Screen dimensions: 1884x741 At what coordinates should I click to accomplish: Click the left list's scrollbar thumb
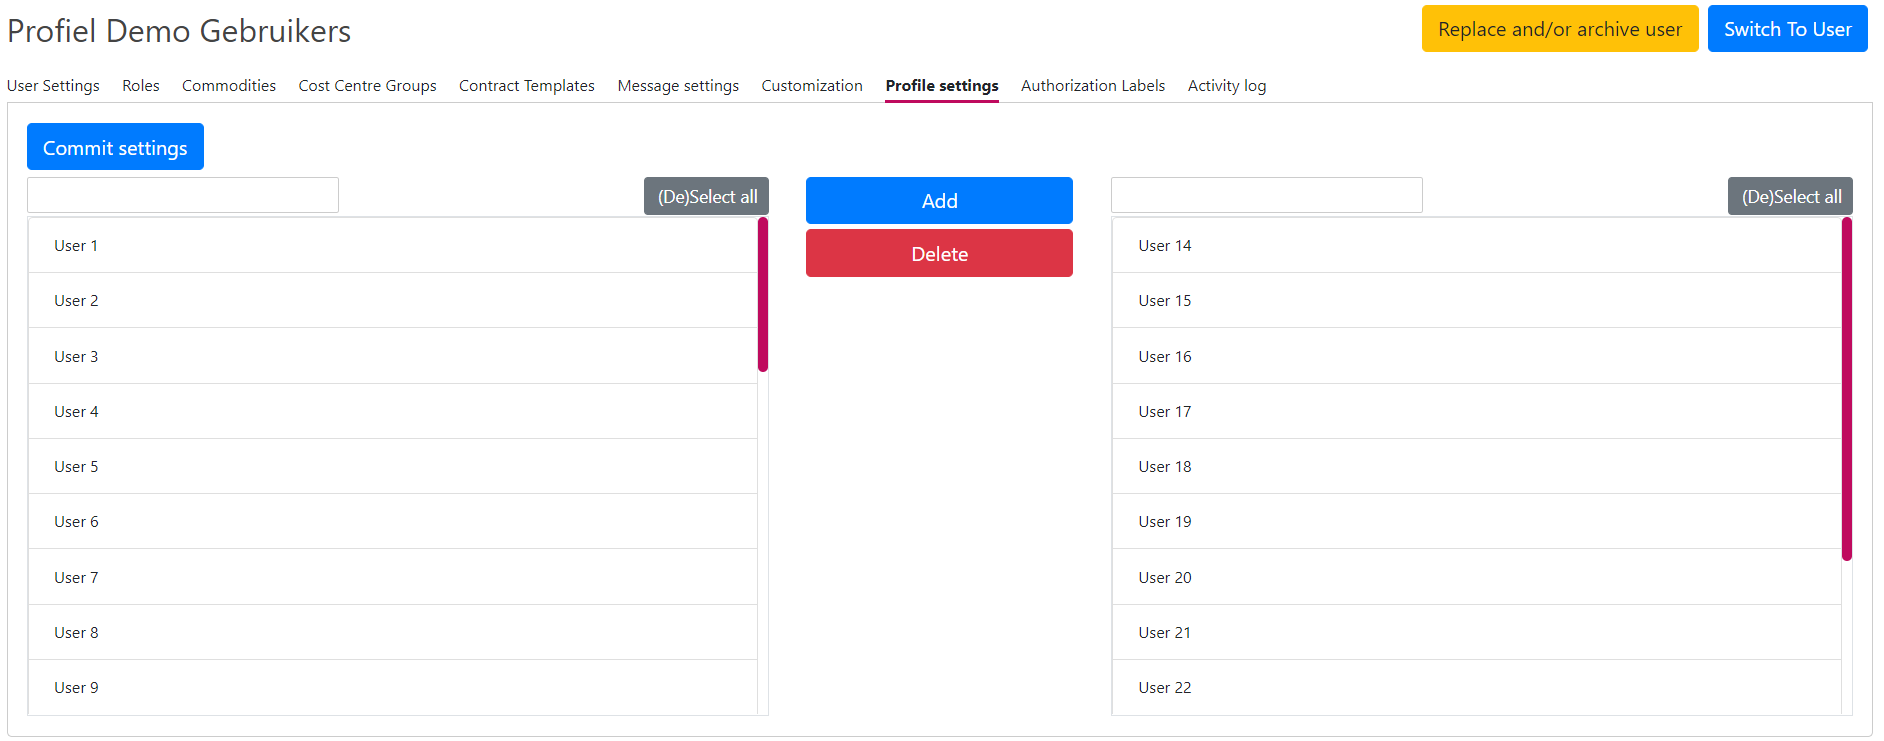[763, 295]
